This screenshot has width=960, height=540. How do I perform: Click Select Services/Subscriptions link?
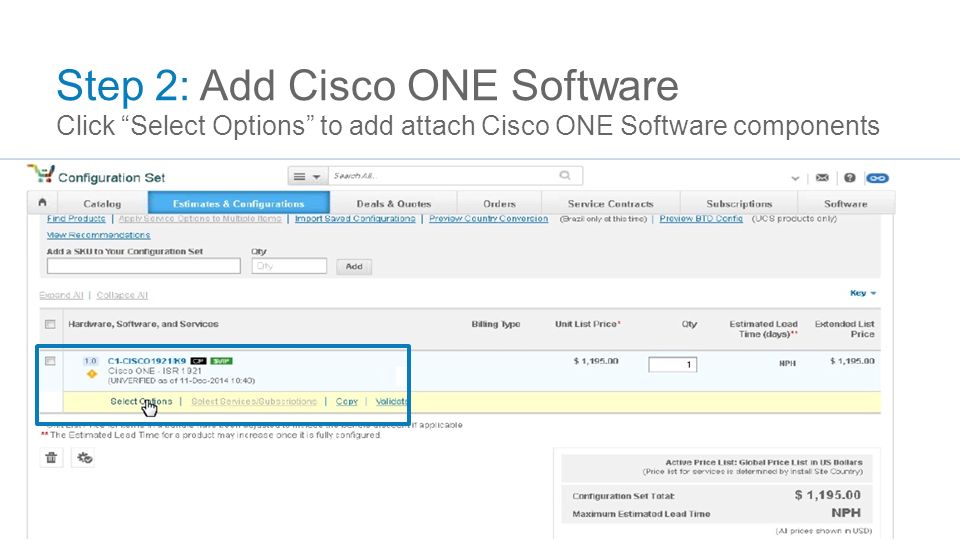254,402
